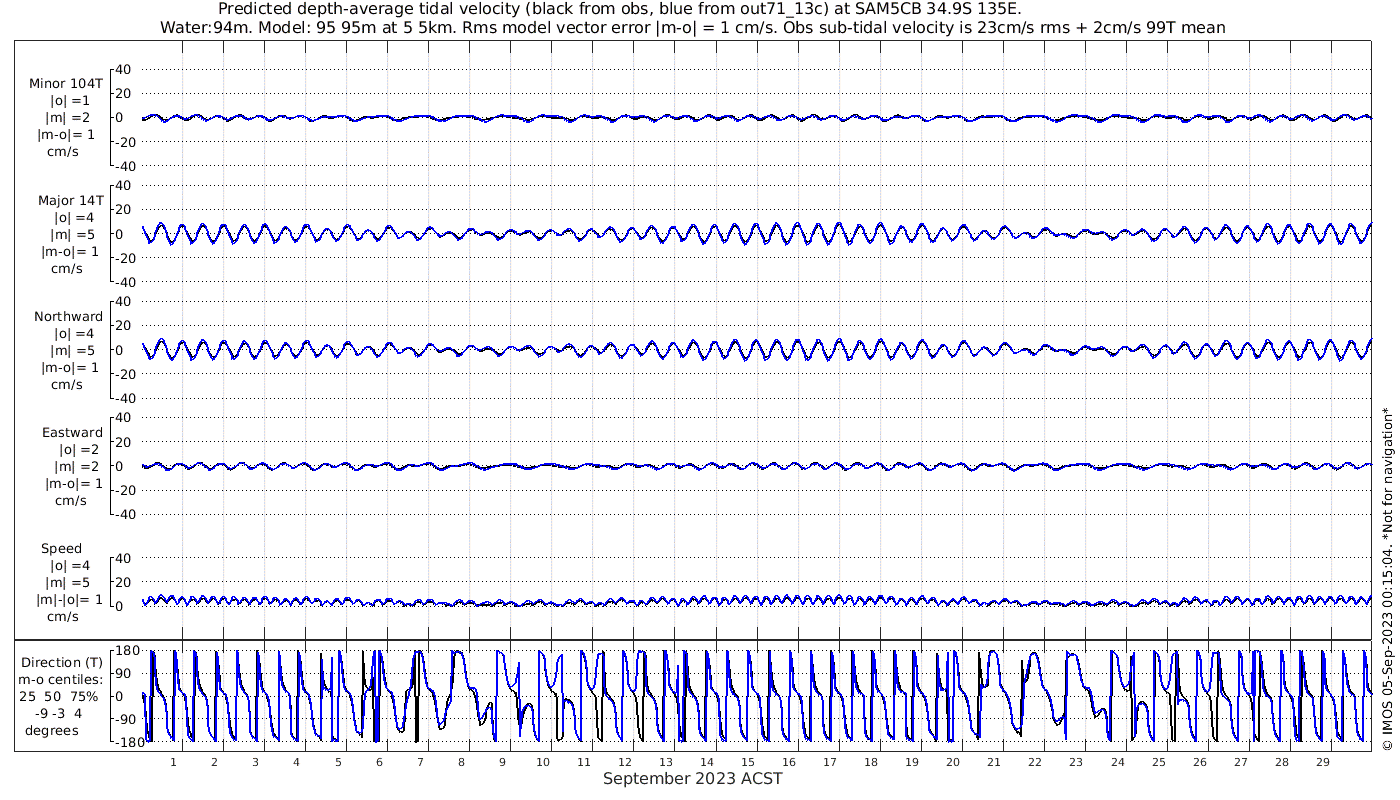
Task: Click the 40 tick on the Speed axis
Action: tap(124, 558)
